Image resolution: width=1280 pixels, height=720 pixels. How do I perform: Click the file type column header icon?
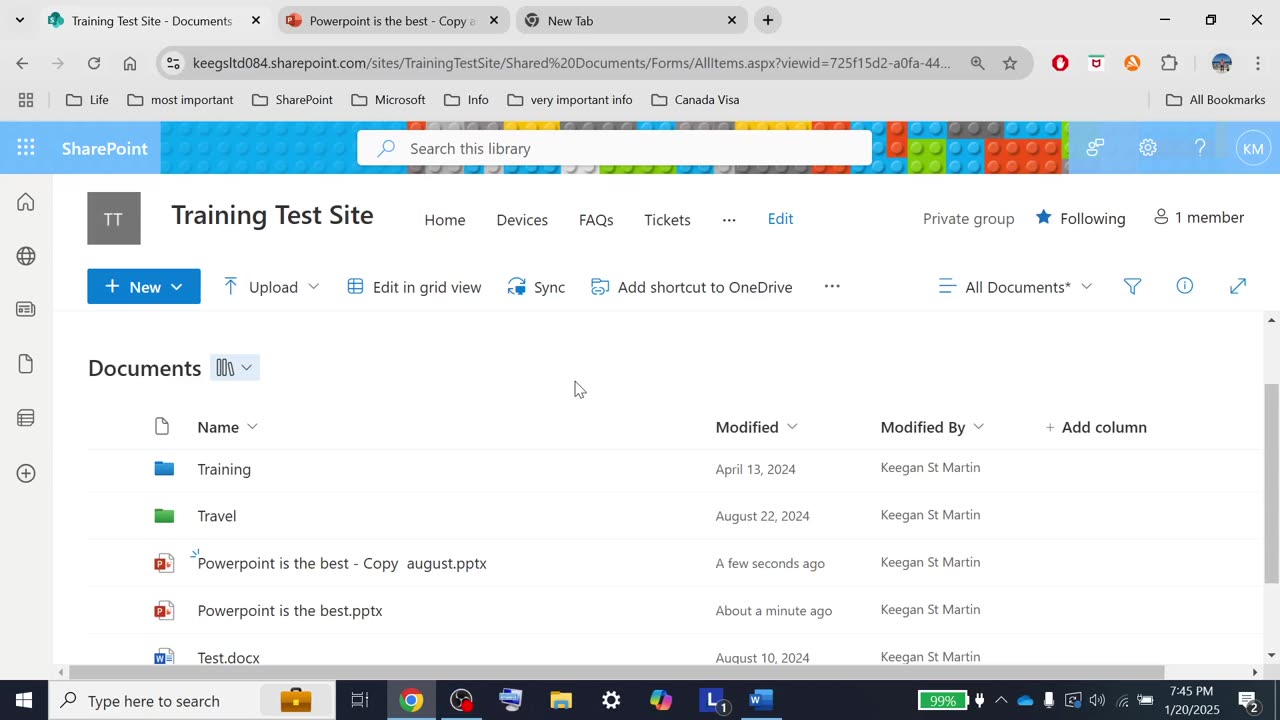[162, 427]
